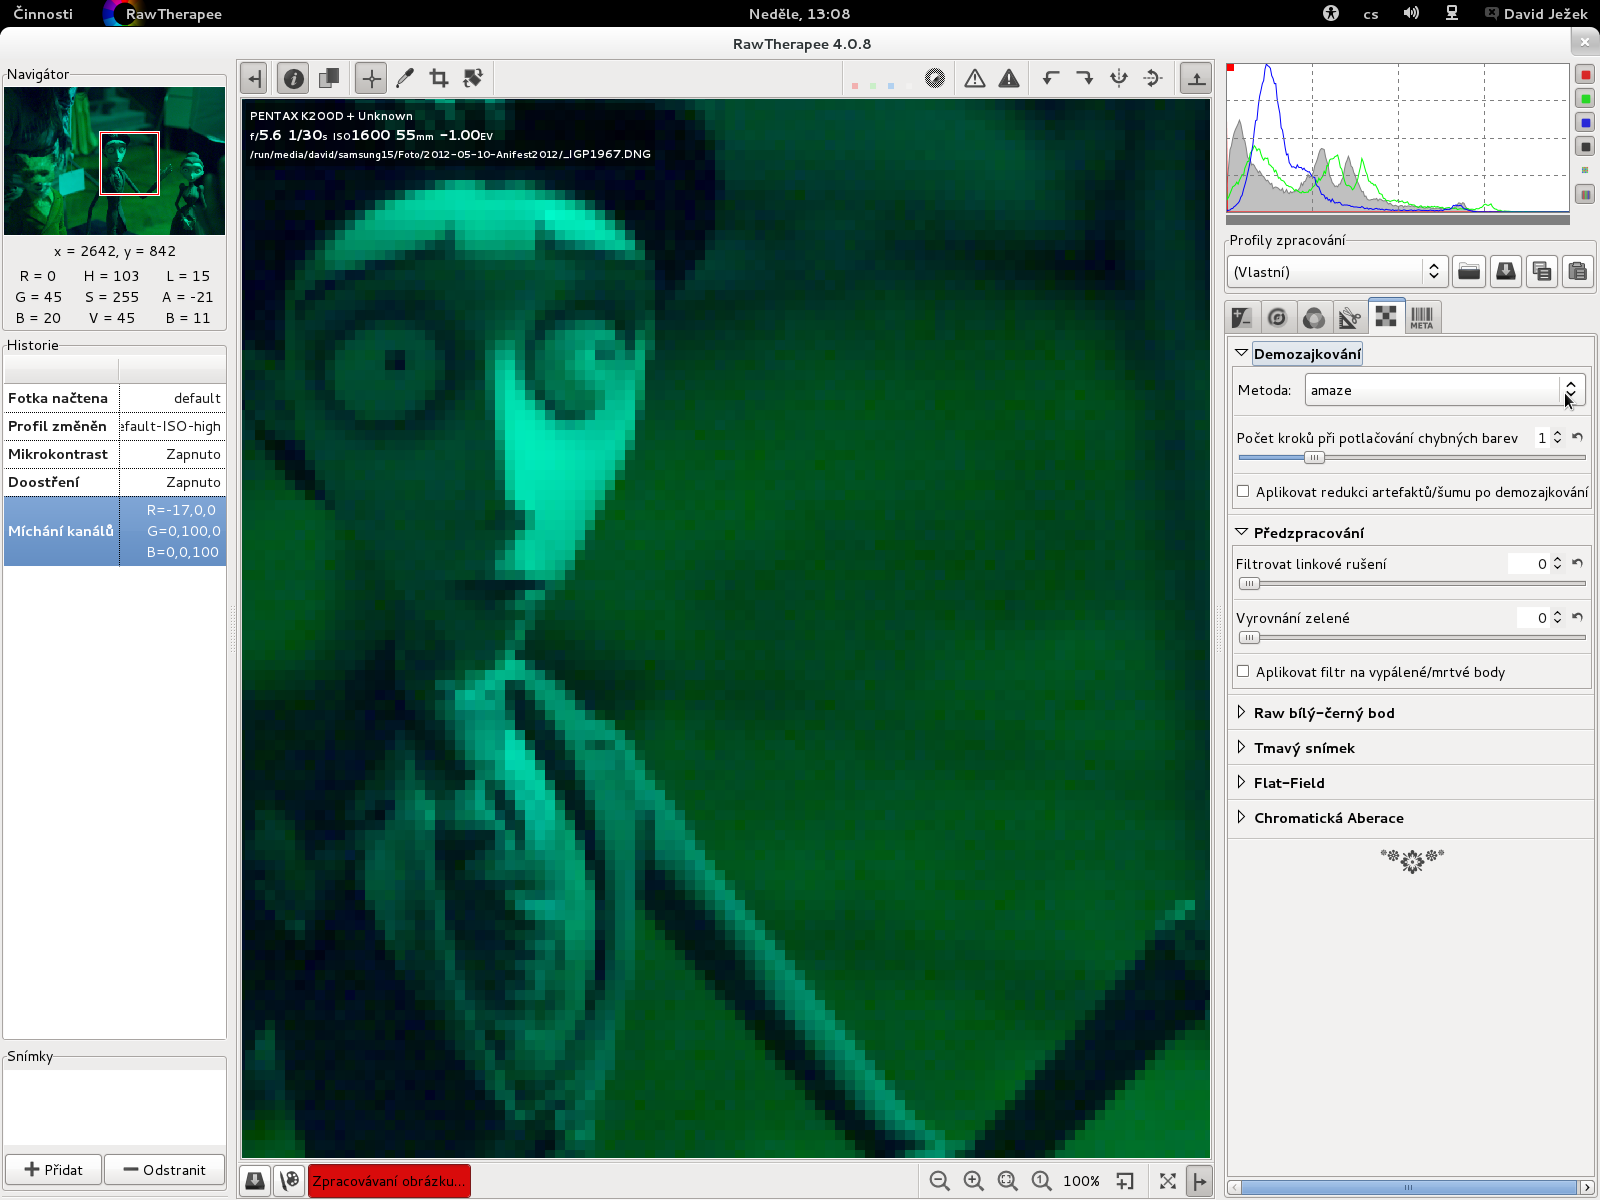Switch to the Exposure tab
The height and width of the screenshot is (1200, 1600).
tap(1242, 317)
